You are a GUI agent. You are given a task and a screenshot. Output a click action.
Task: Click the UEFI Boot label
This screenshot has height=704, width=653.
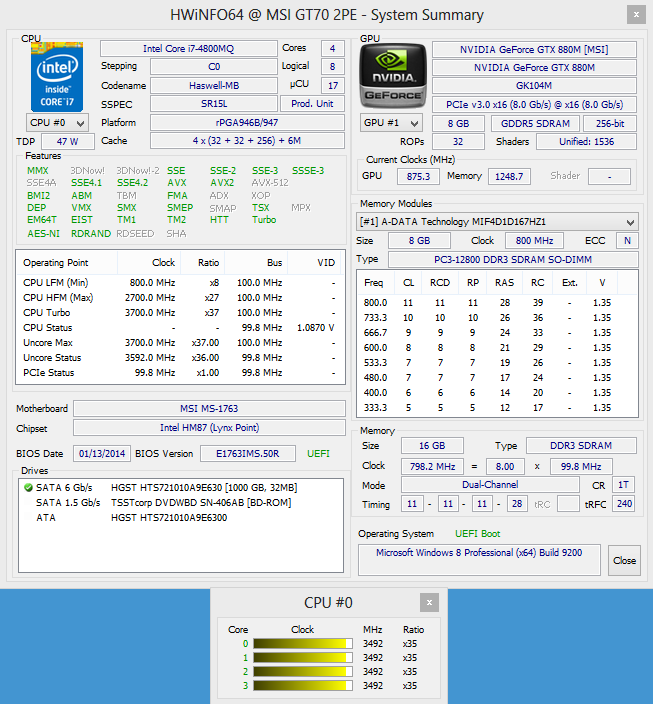pos(477,533)
